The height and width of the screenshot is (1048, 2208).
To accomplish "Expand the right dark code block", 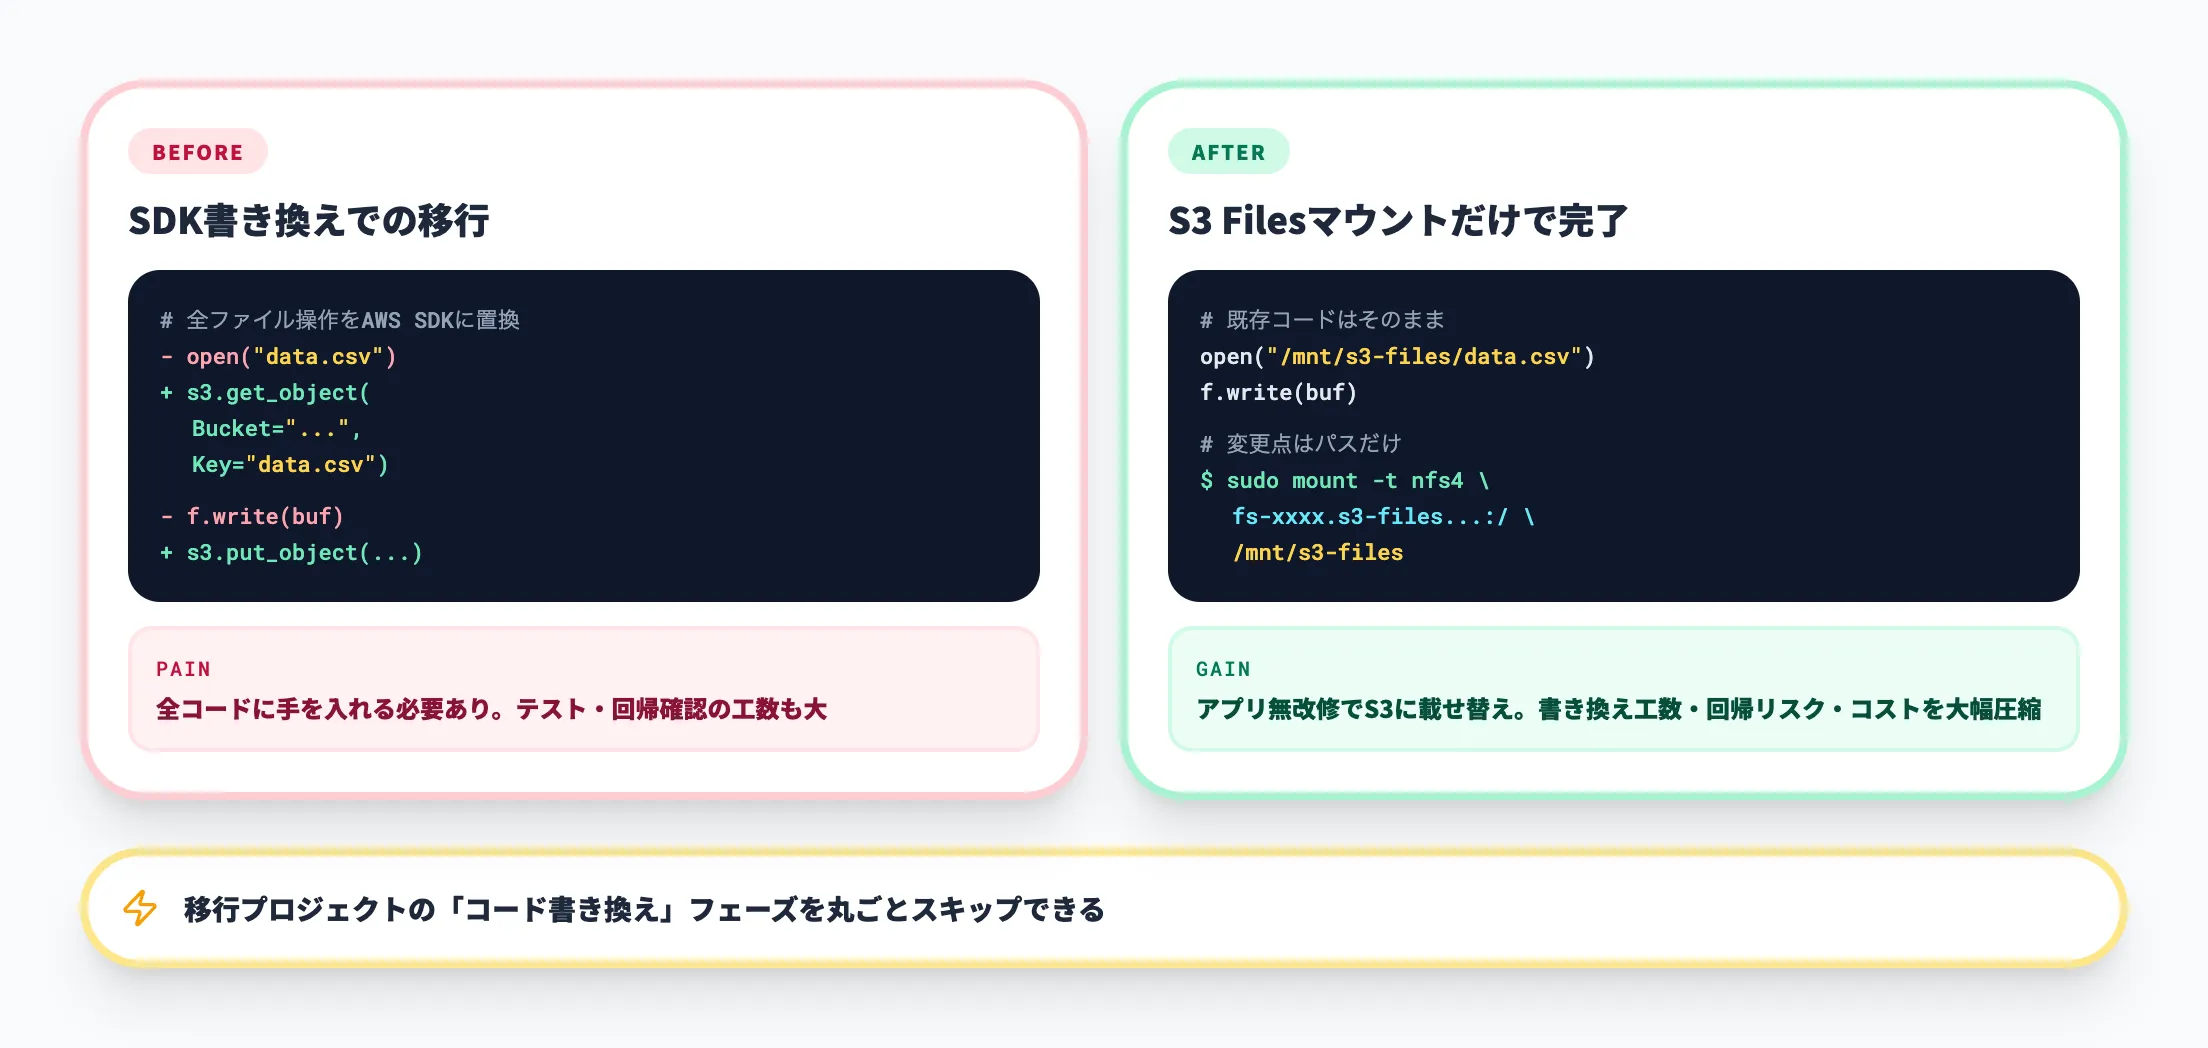I will 1625,435.
